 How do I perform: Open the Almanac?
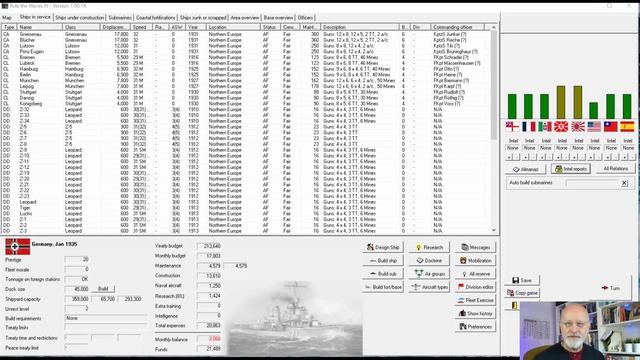525,169
